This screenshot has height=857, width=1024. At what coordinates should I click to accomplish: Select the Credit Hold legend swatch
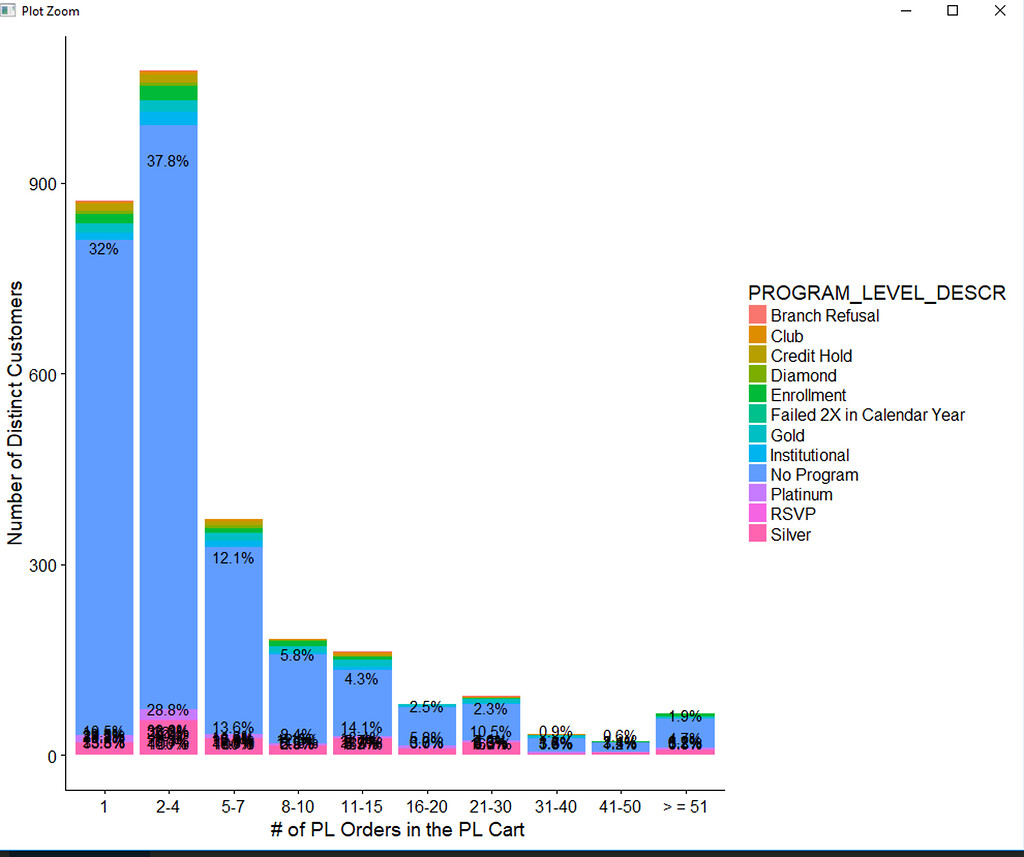click(758, 354)
